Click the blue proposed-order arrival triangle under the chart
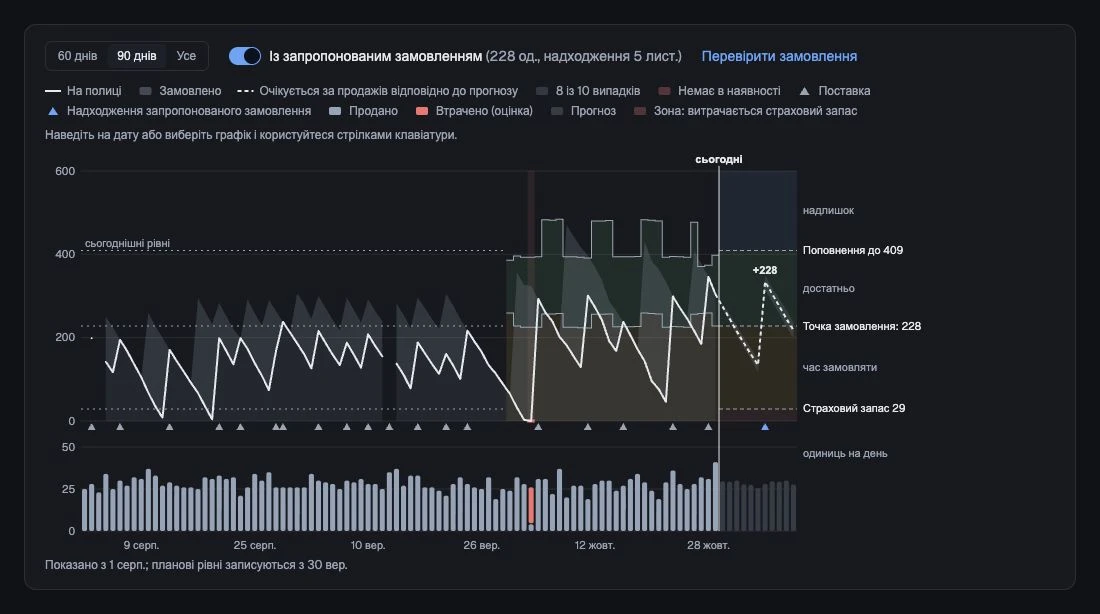 (765, 427)
